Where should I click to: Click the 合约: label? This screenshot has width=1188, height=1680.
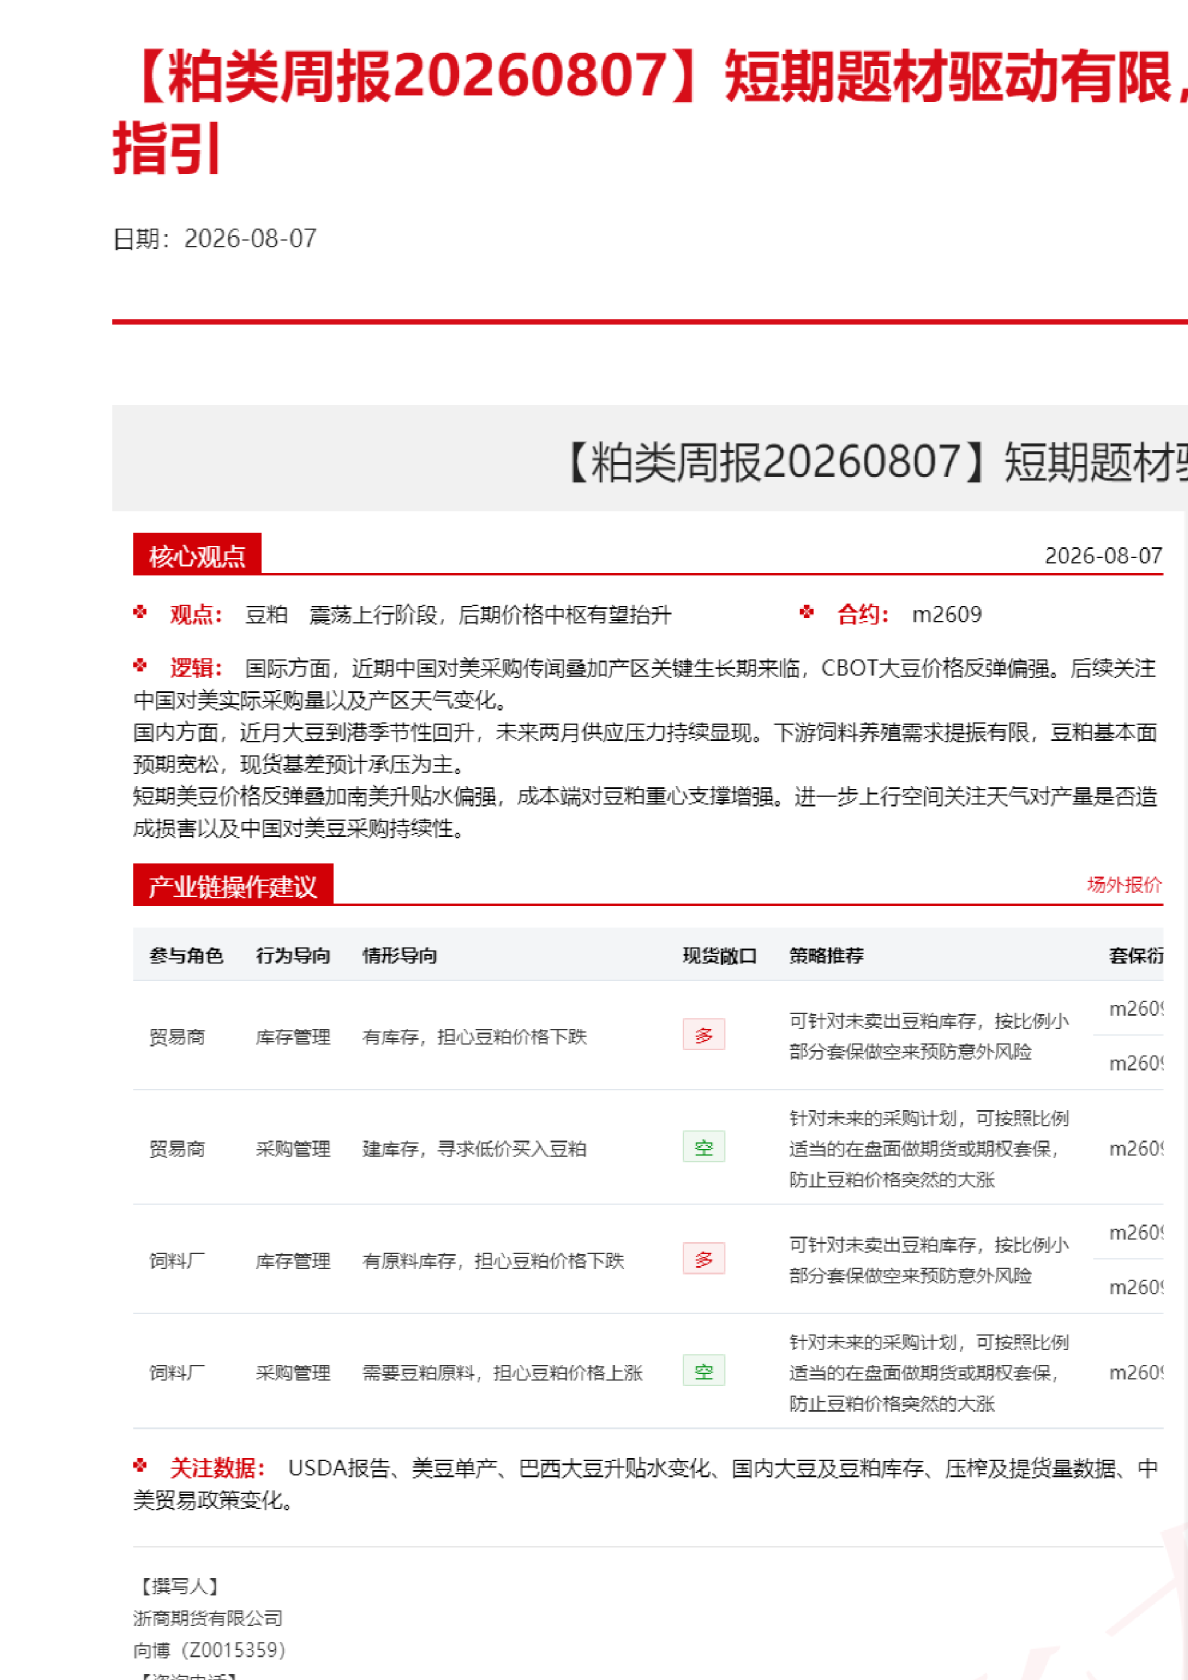point(863,615)
